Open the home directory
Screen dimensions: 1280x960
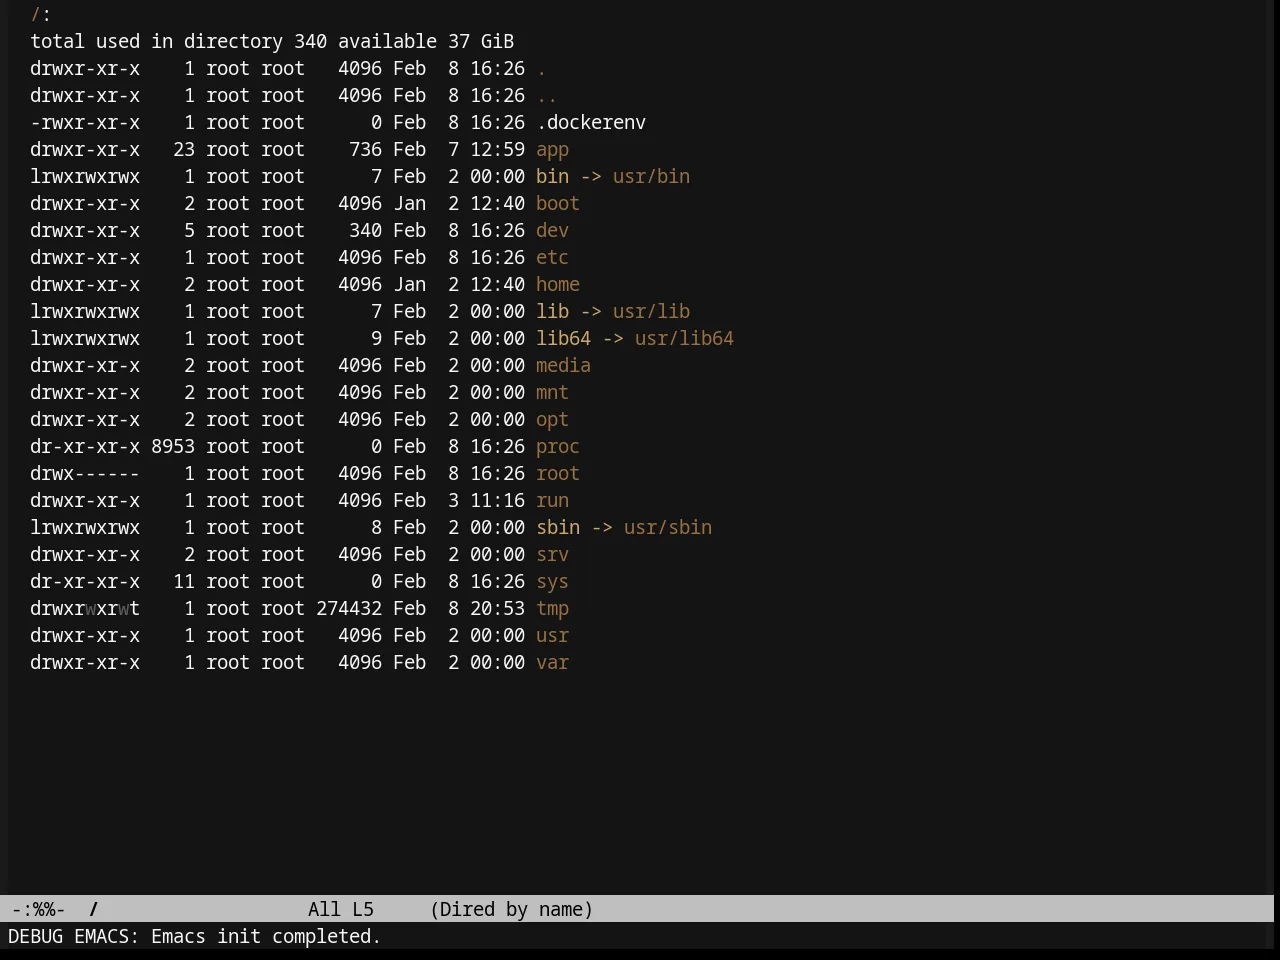pos(558,284)
